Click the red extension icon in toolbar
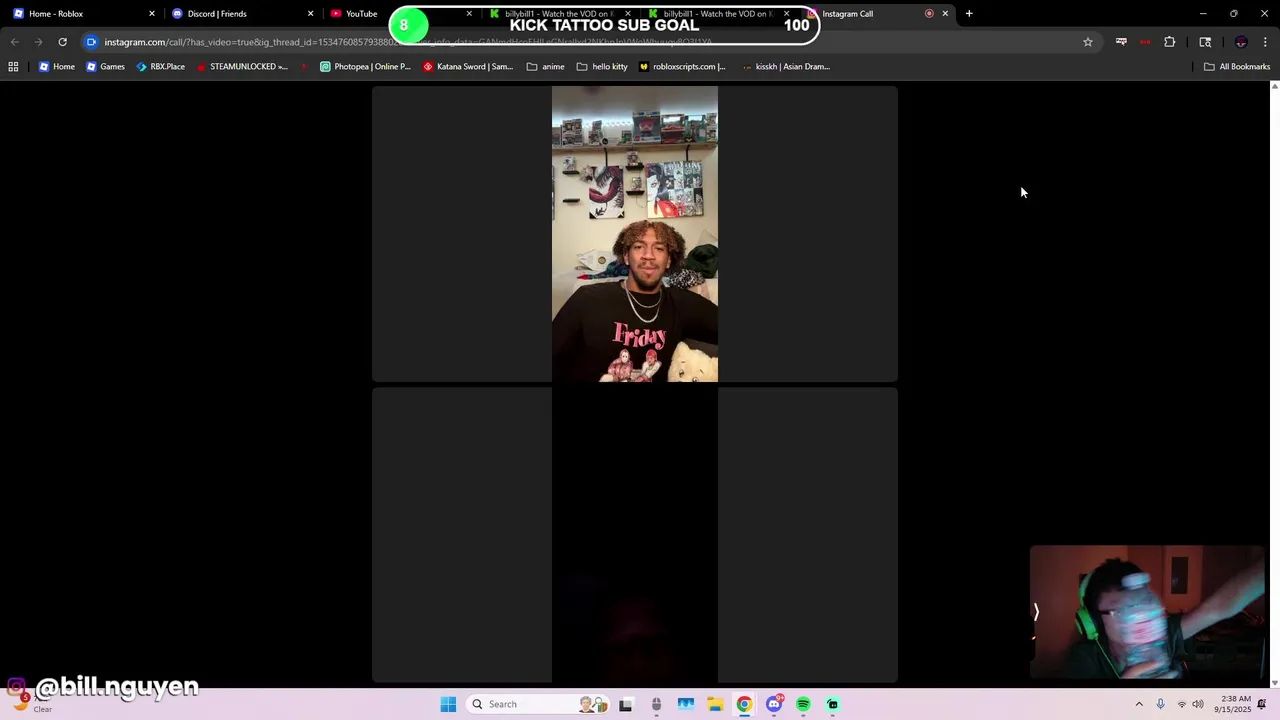This screenshot has width=1280, height=720. 1145,42
